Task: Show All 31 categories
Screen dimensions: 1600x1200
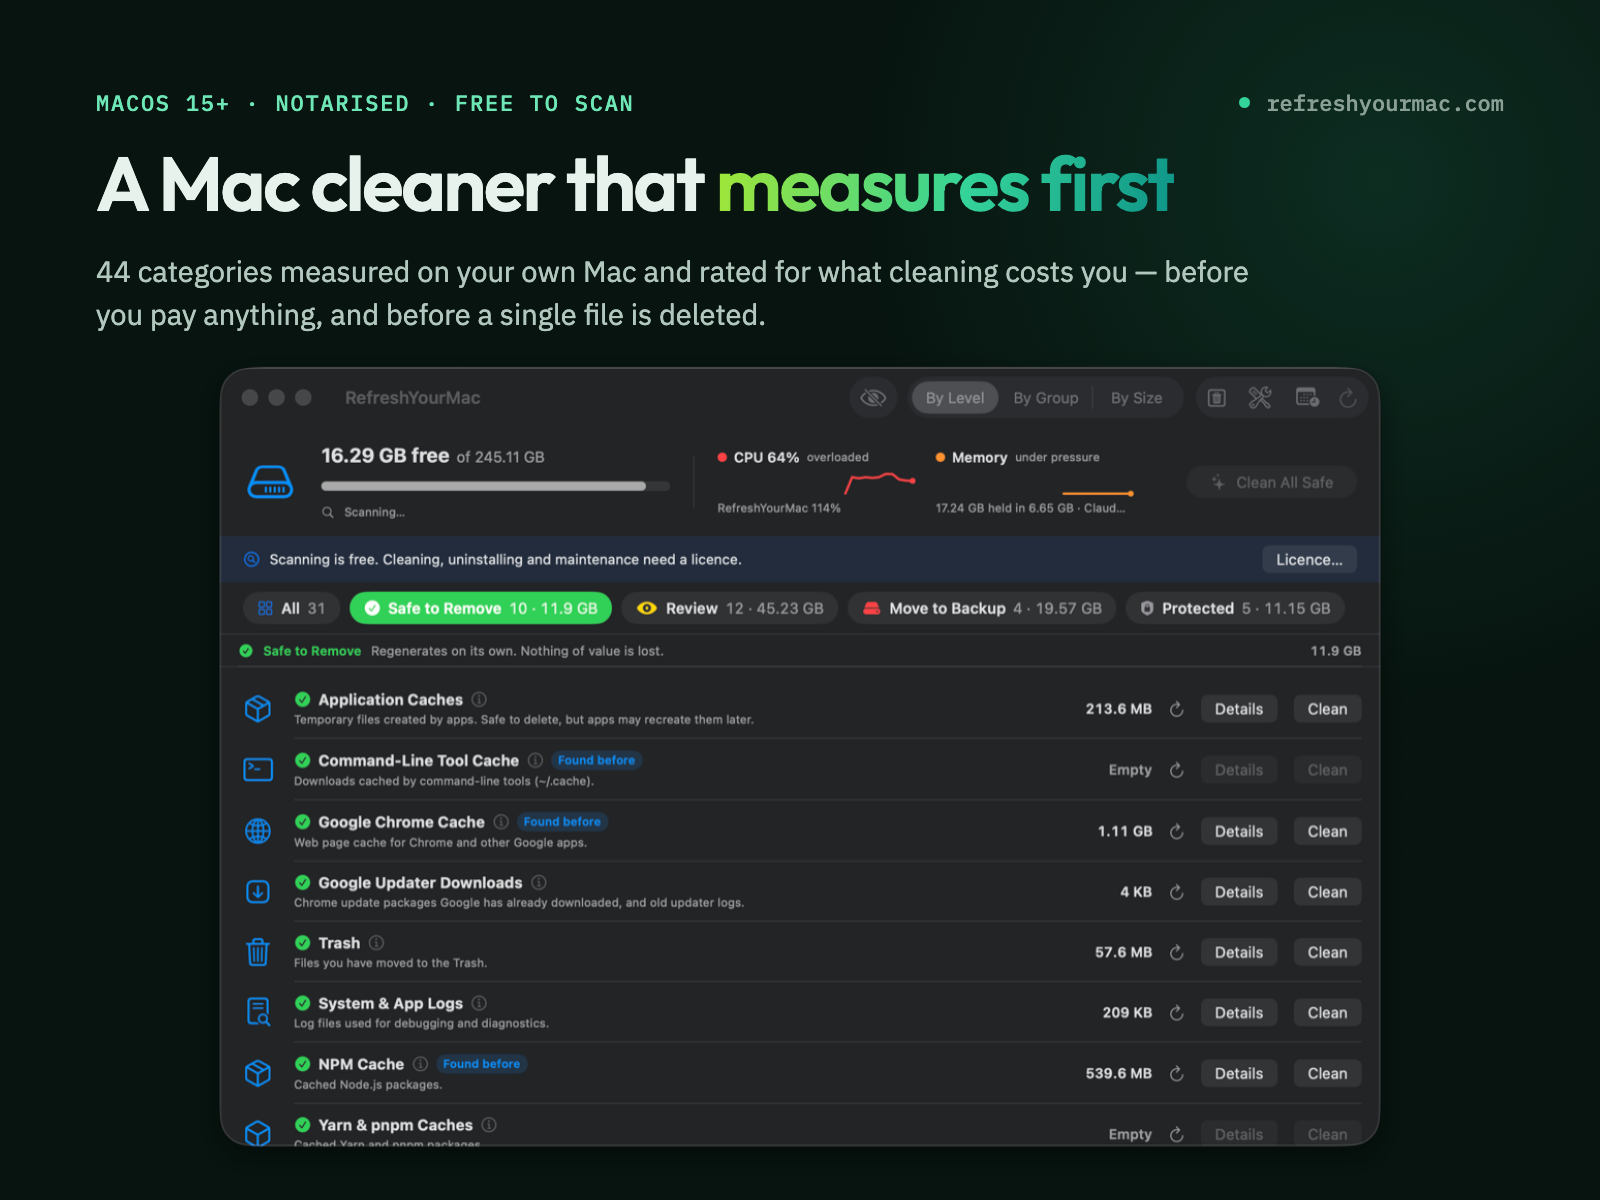Action: (x=292, y=608)
